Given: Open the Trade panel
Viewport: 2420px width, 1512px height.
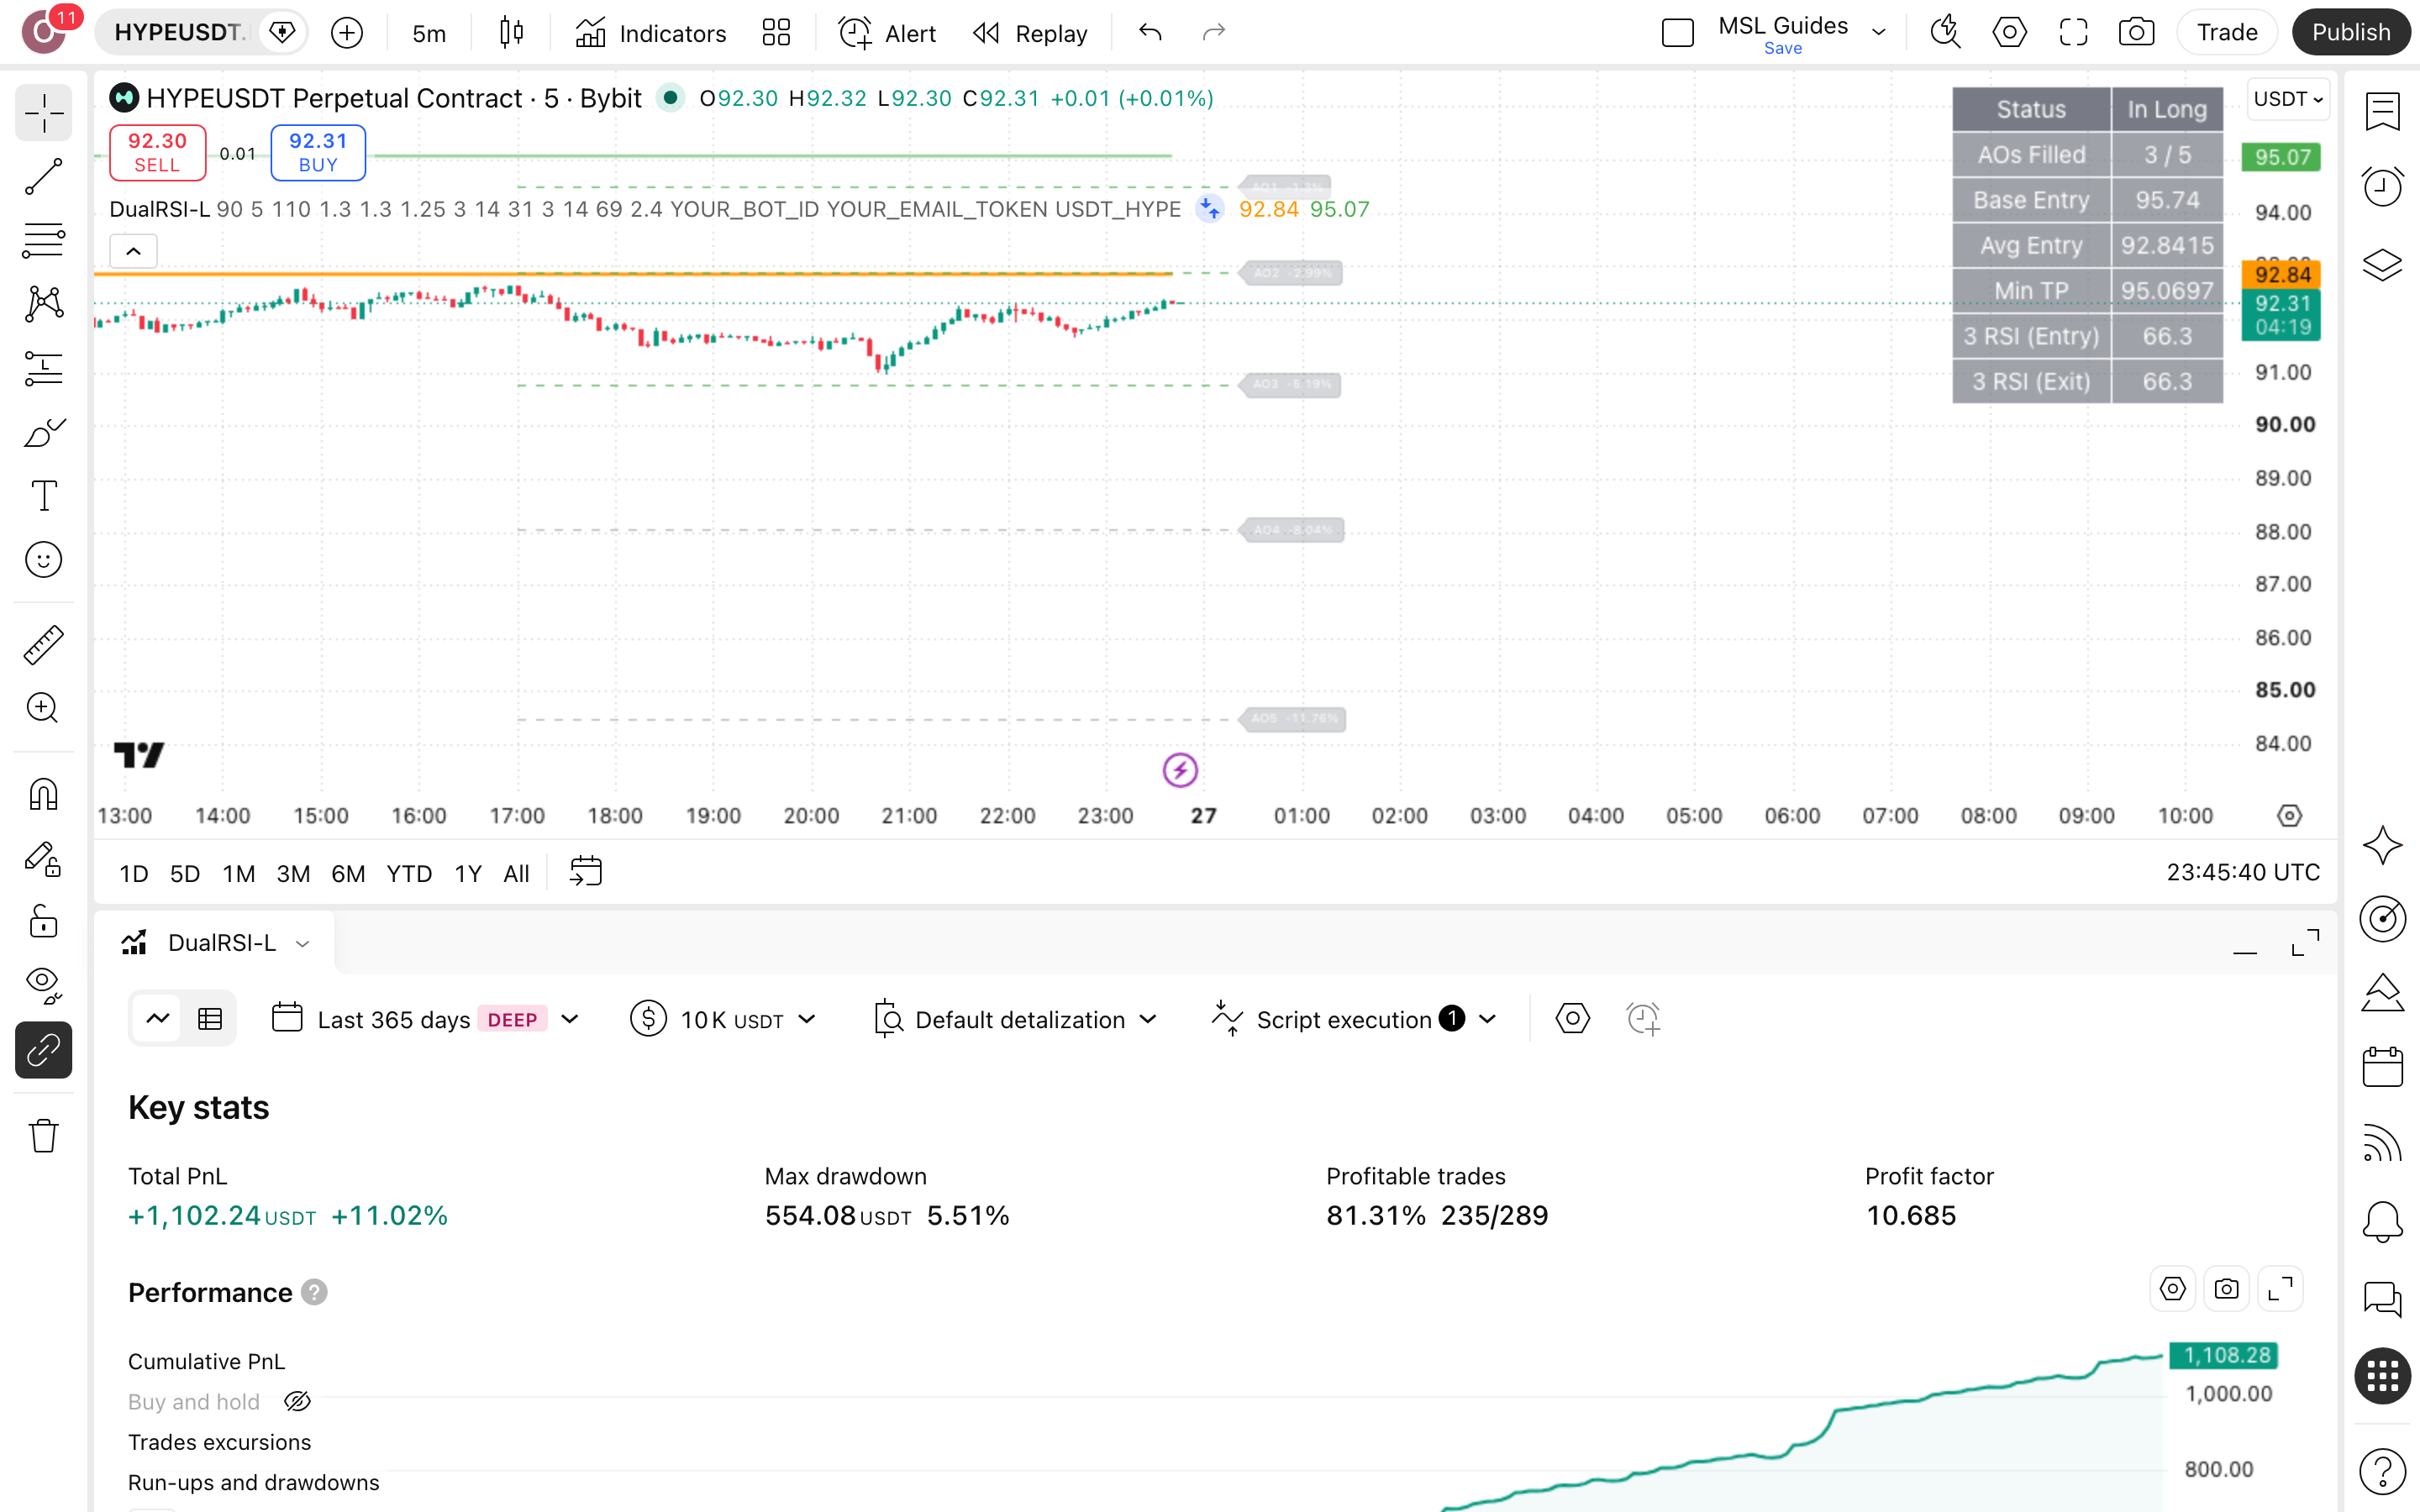Looking at the screenshot, I should click(x=2227, y=33).
